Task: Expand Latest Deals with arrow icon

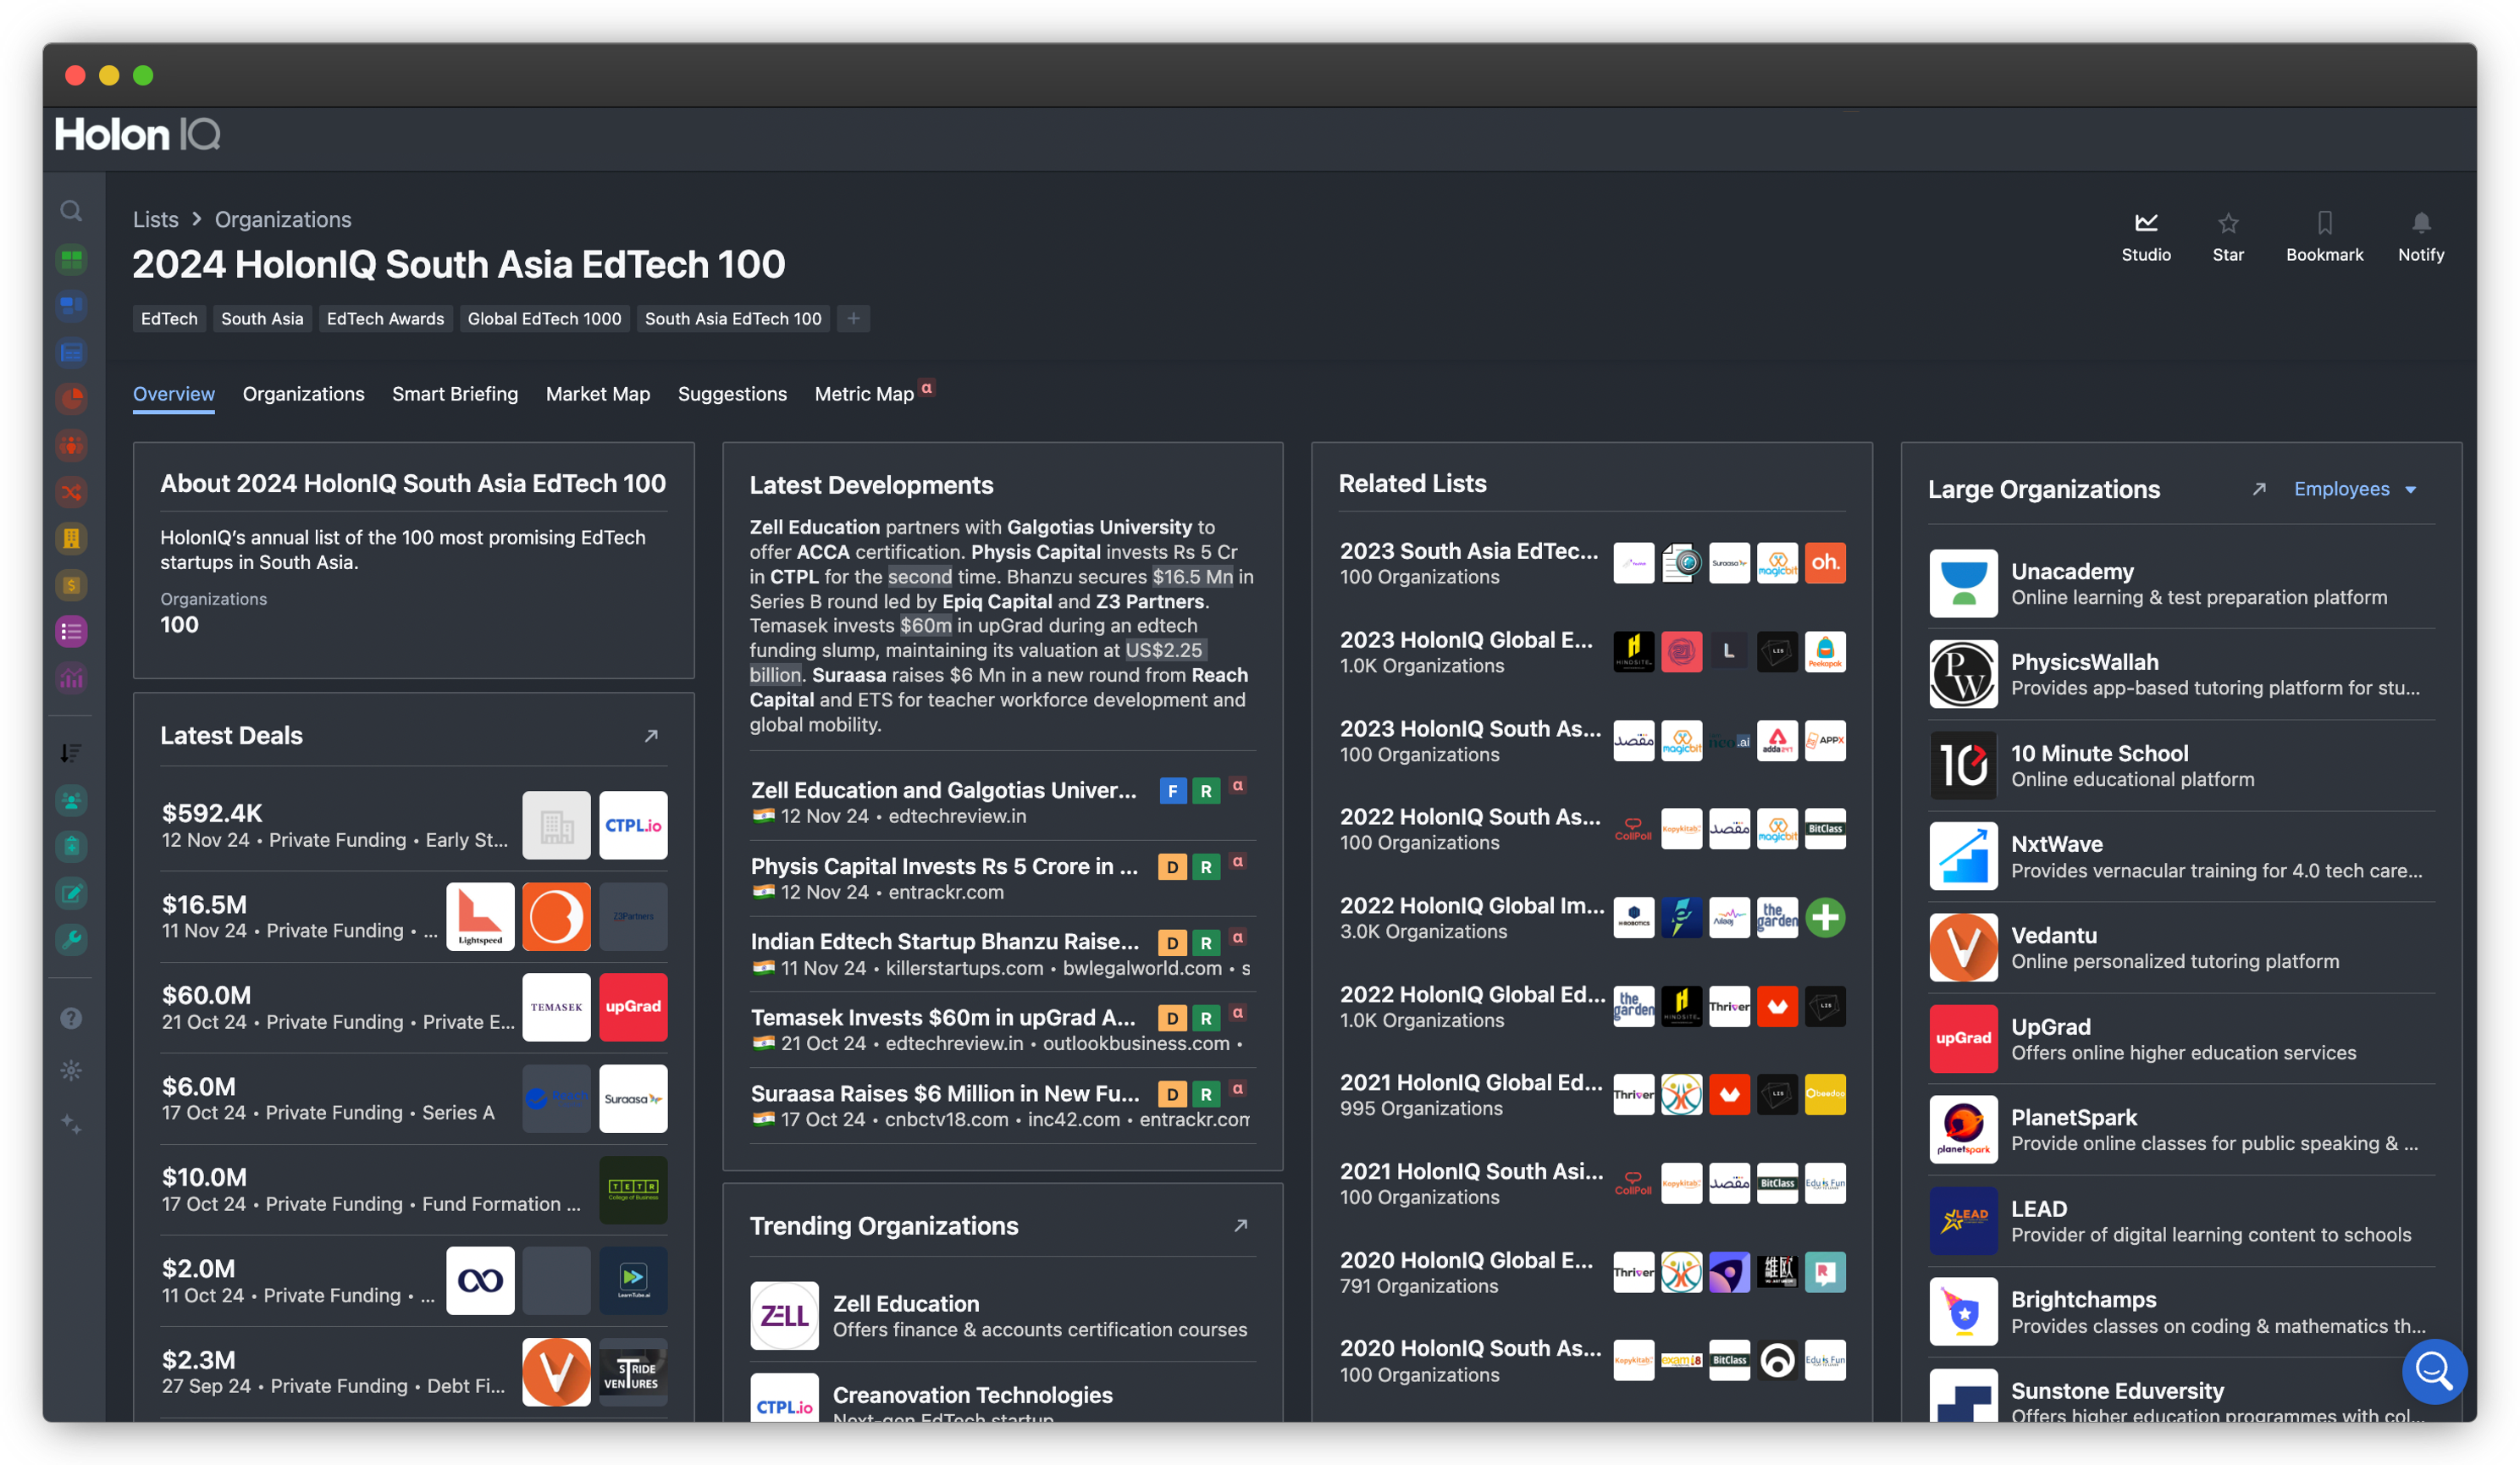Action: (651, 736)
